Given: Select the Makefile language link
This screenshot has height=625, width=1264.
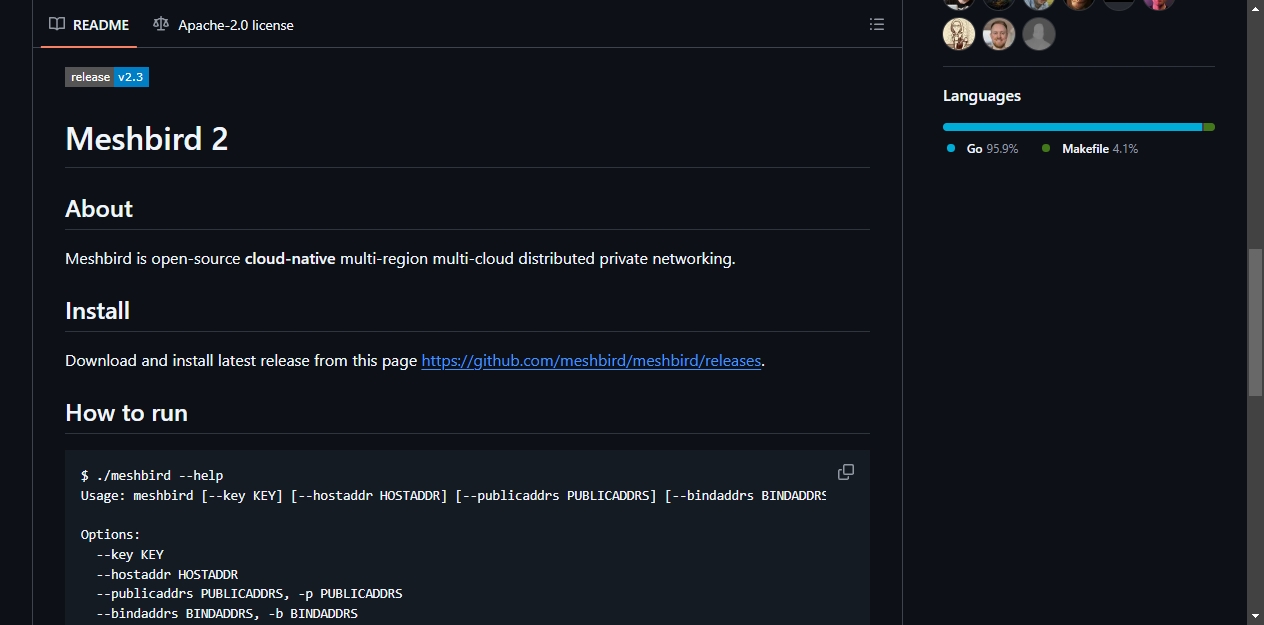Looking at the screenshot, I should (x=1089, y=148).
